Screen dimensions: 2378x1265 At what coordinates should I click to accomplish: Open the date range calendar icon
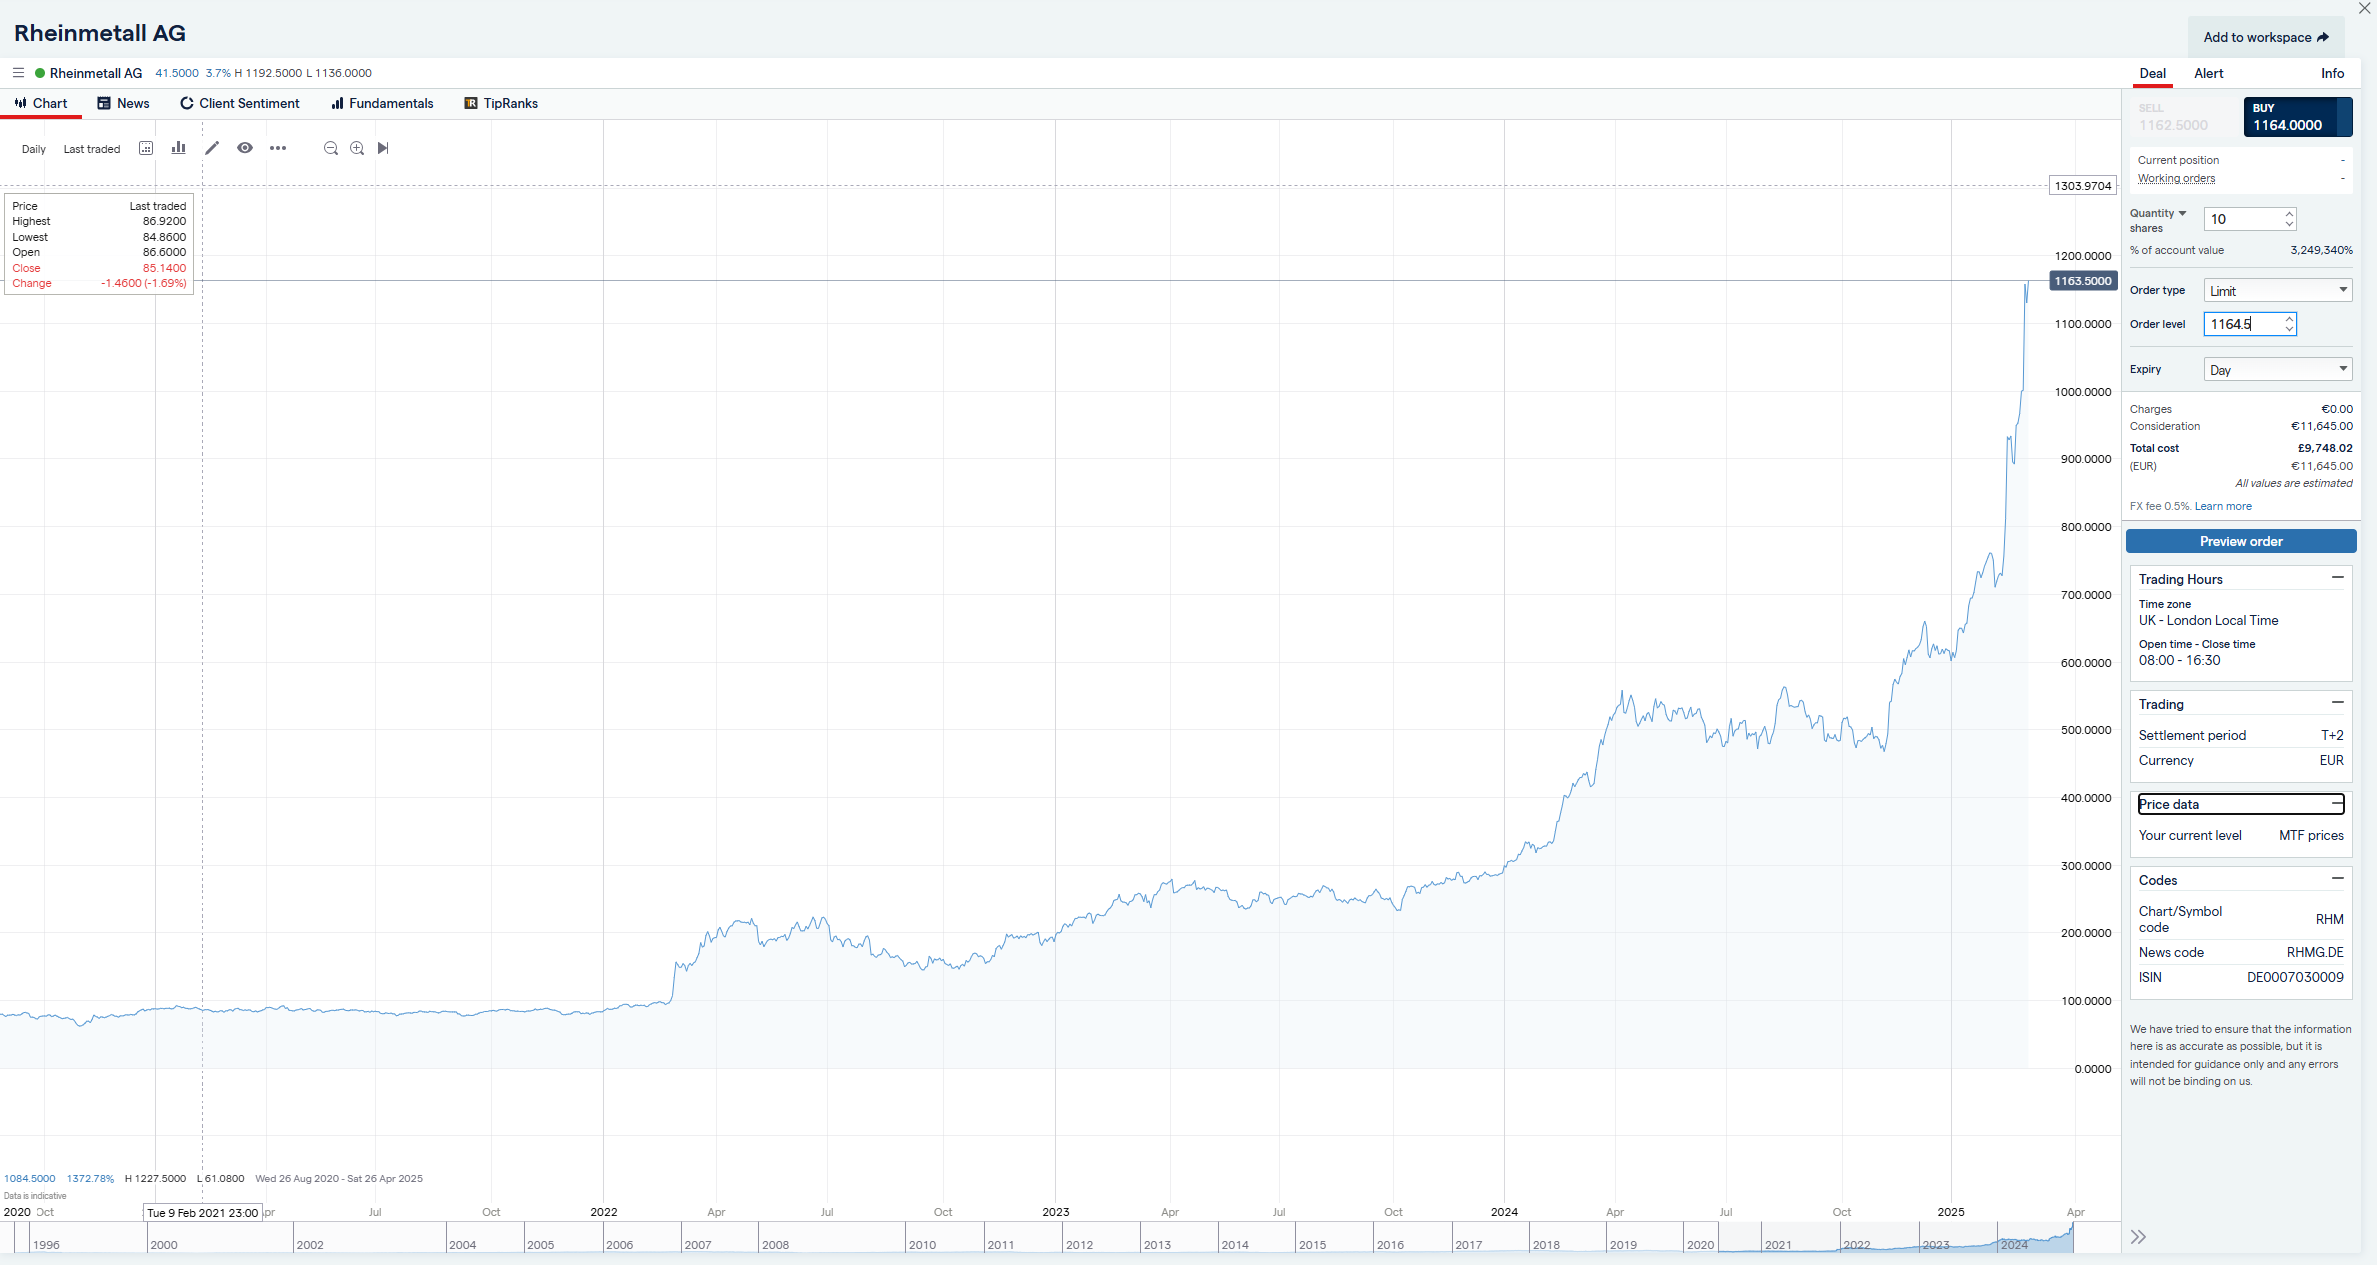point(146,148)
